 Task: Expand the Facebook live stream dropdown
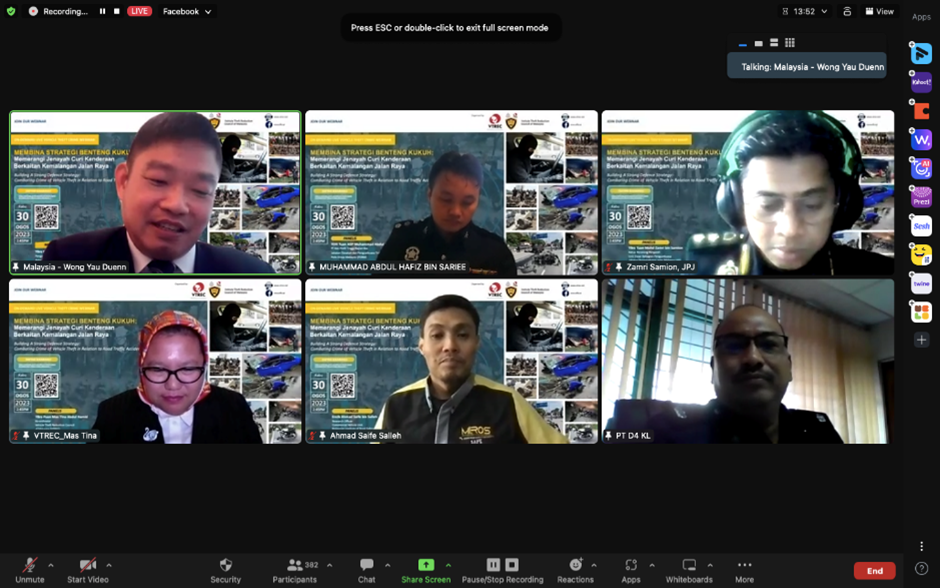208,11
